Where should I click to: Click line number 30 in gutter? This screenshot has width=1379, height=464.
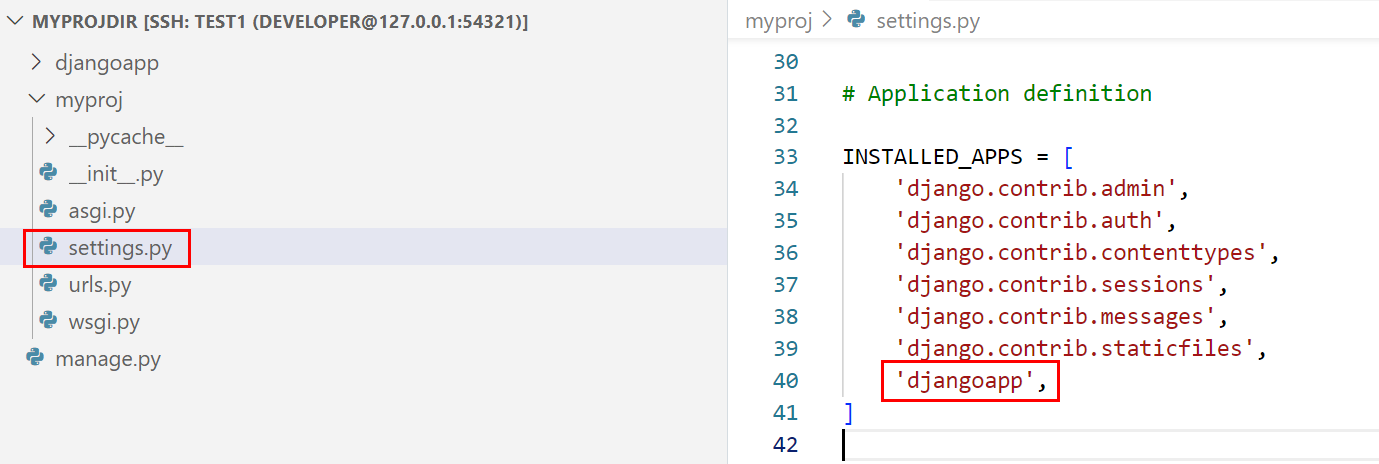coord(786,61)
